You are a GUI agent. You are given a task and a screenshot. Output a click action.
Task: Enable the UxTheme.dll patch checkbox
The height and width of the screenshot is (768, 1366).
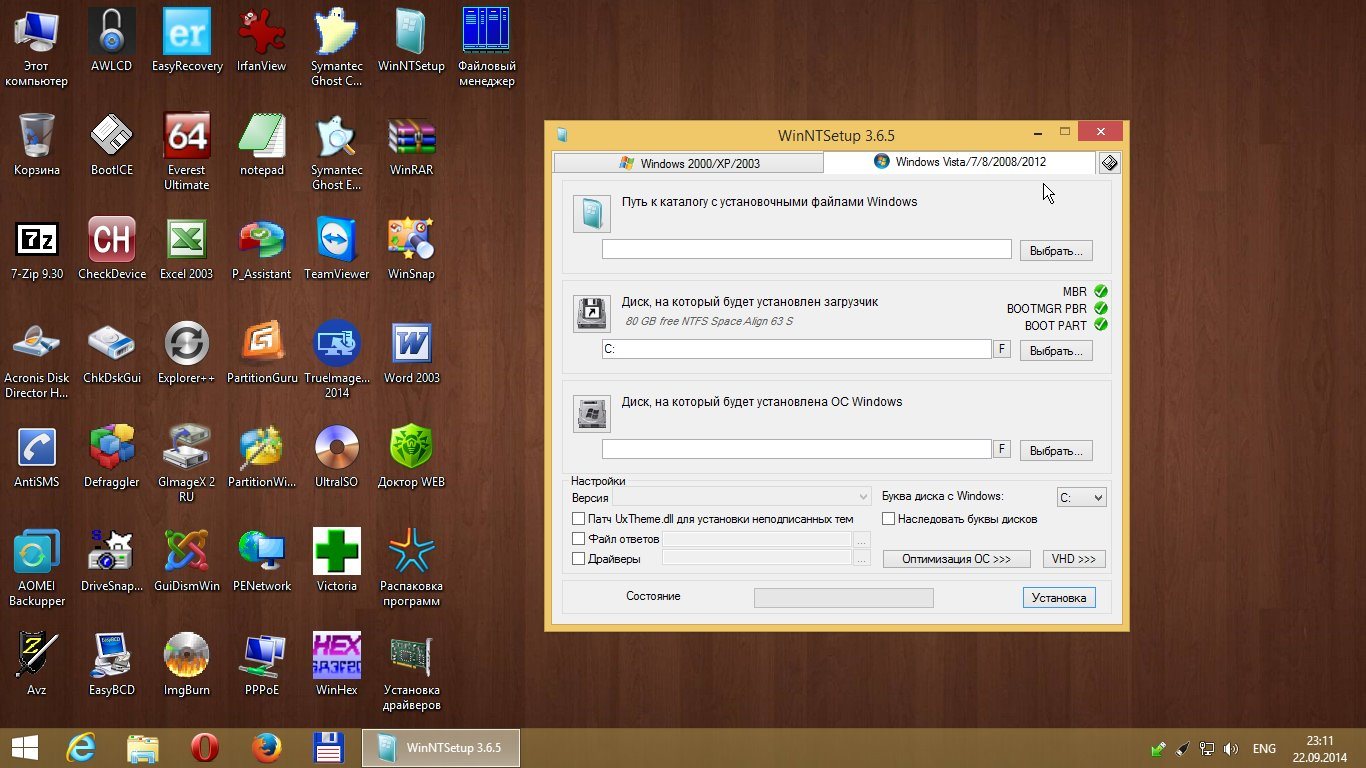click(x=578, y=519)
